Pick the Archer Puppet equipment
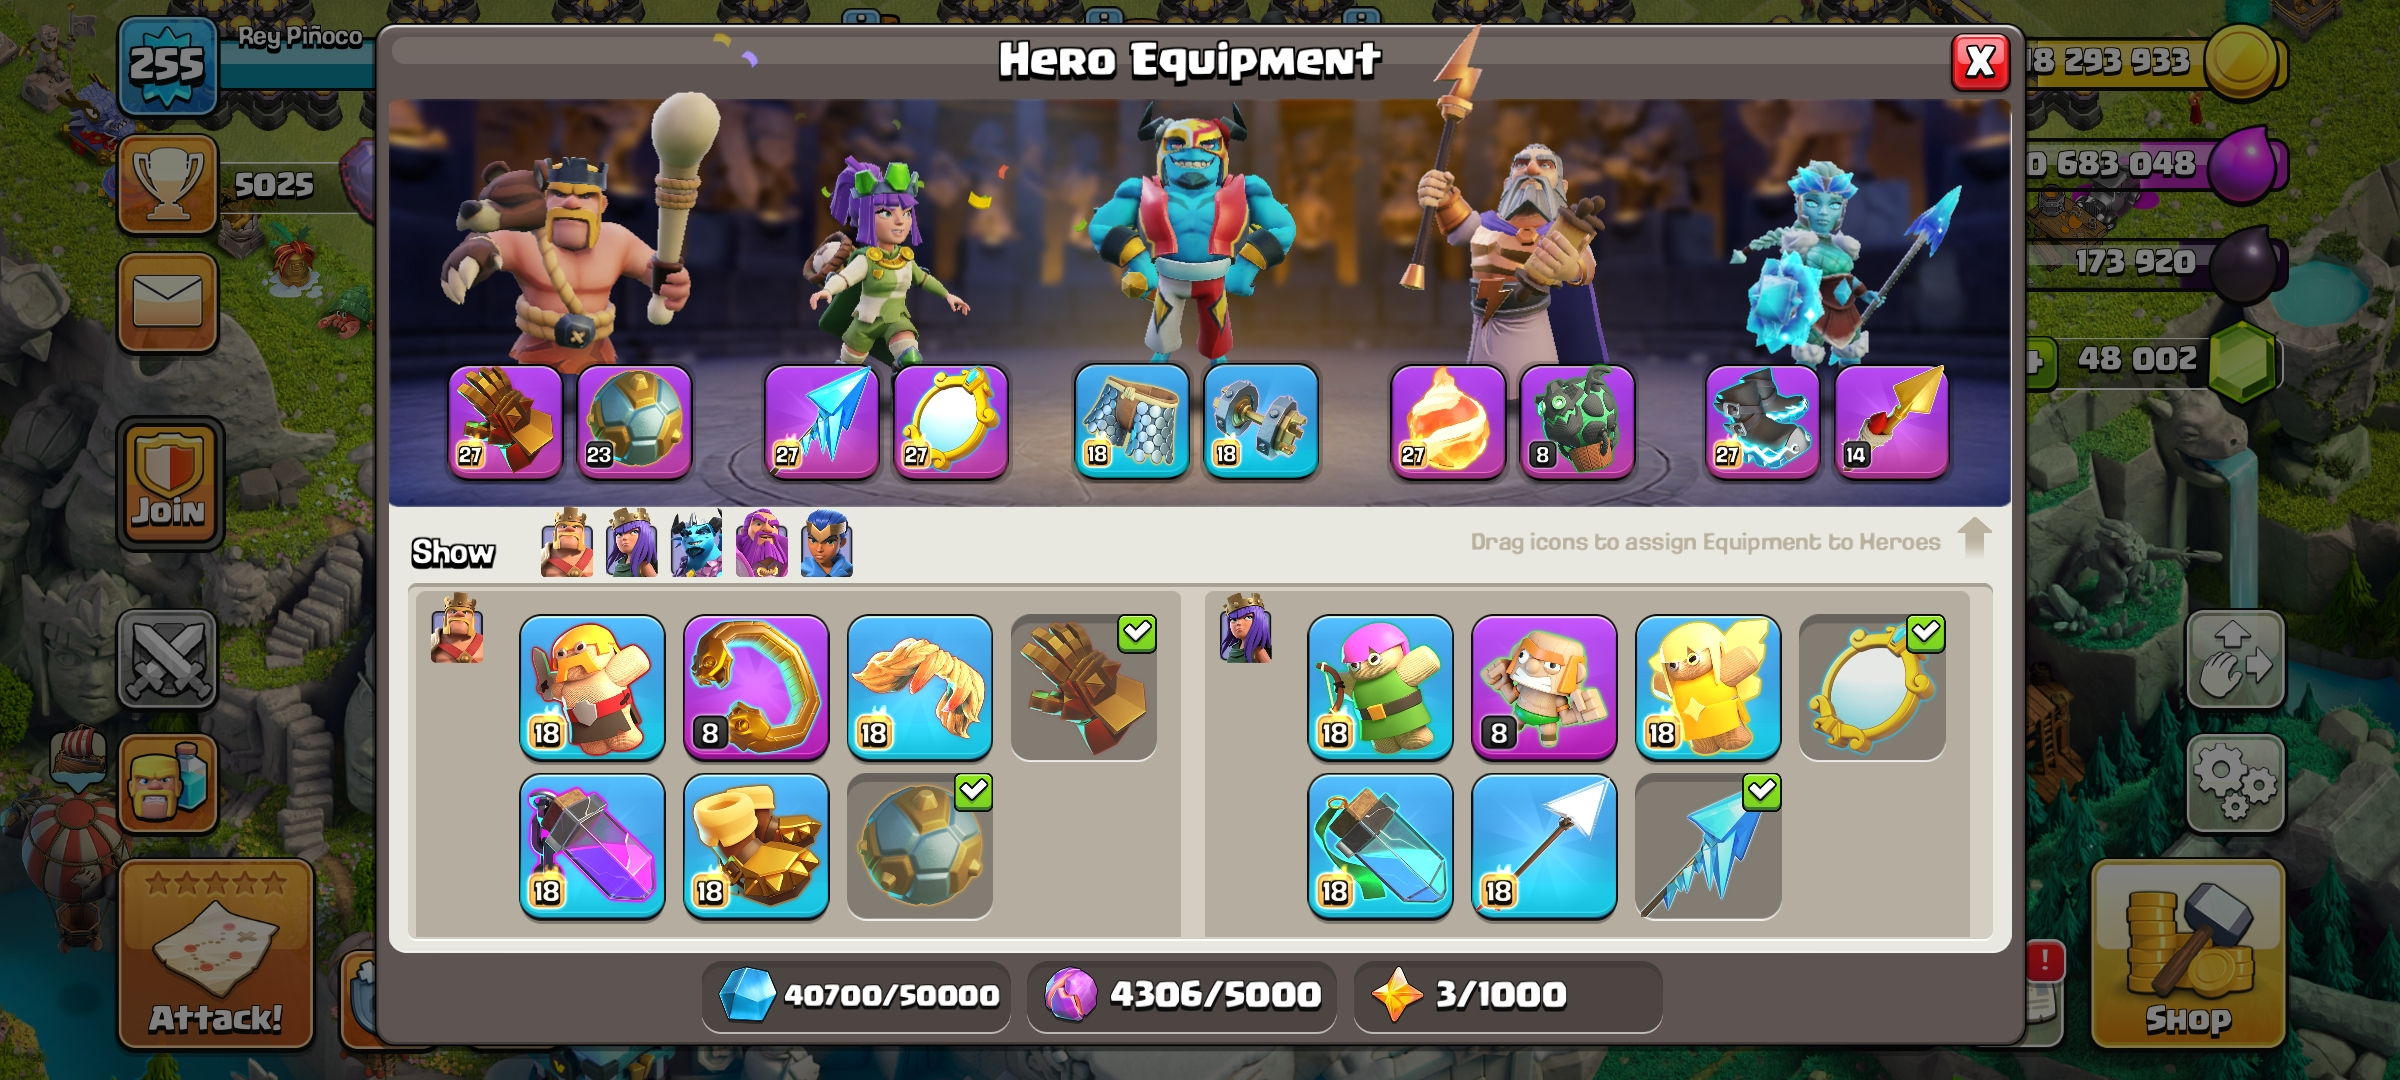The width and height of the screenshot is (2400, 1080). tap(1380, 688)
